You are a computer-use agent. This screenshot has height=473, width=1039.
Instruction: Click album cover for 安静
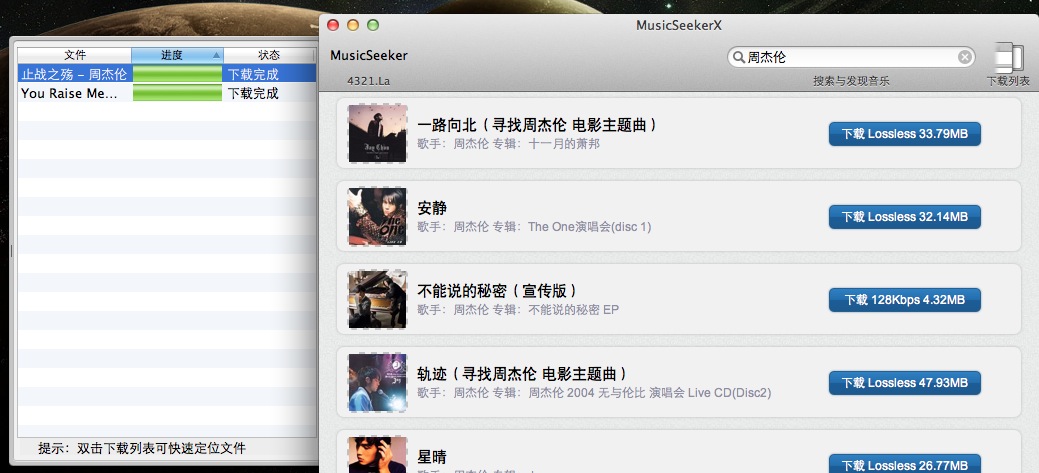pyautogui.click(x=377, y=216)
